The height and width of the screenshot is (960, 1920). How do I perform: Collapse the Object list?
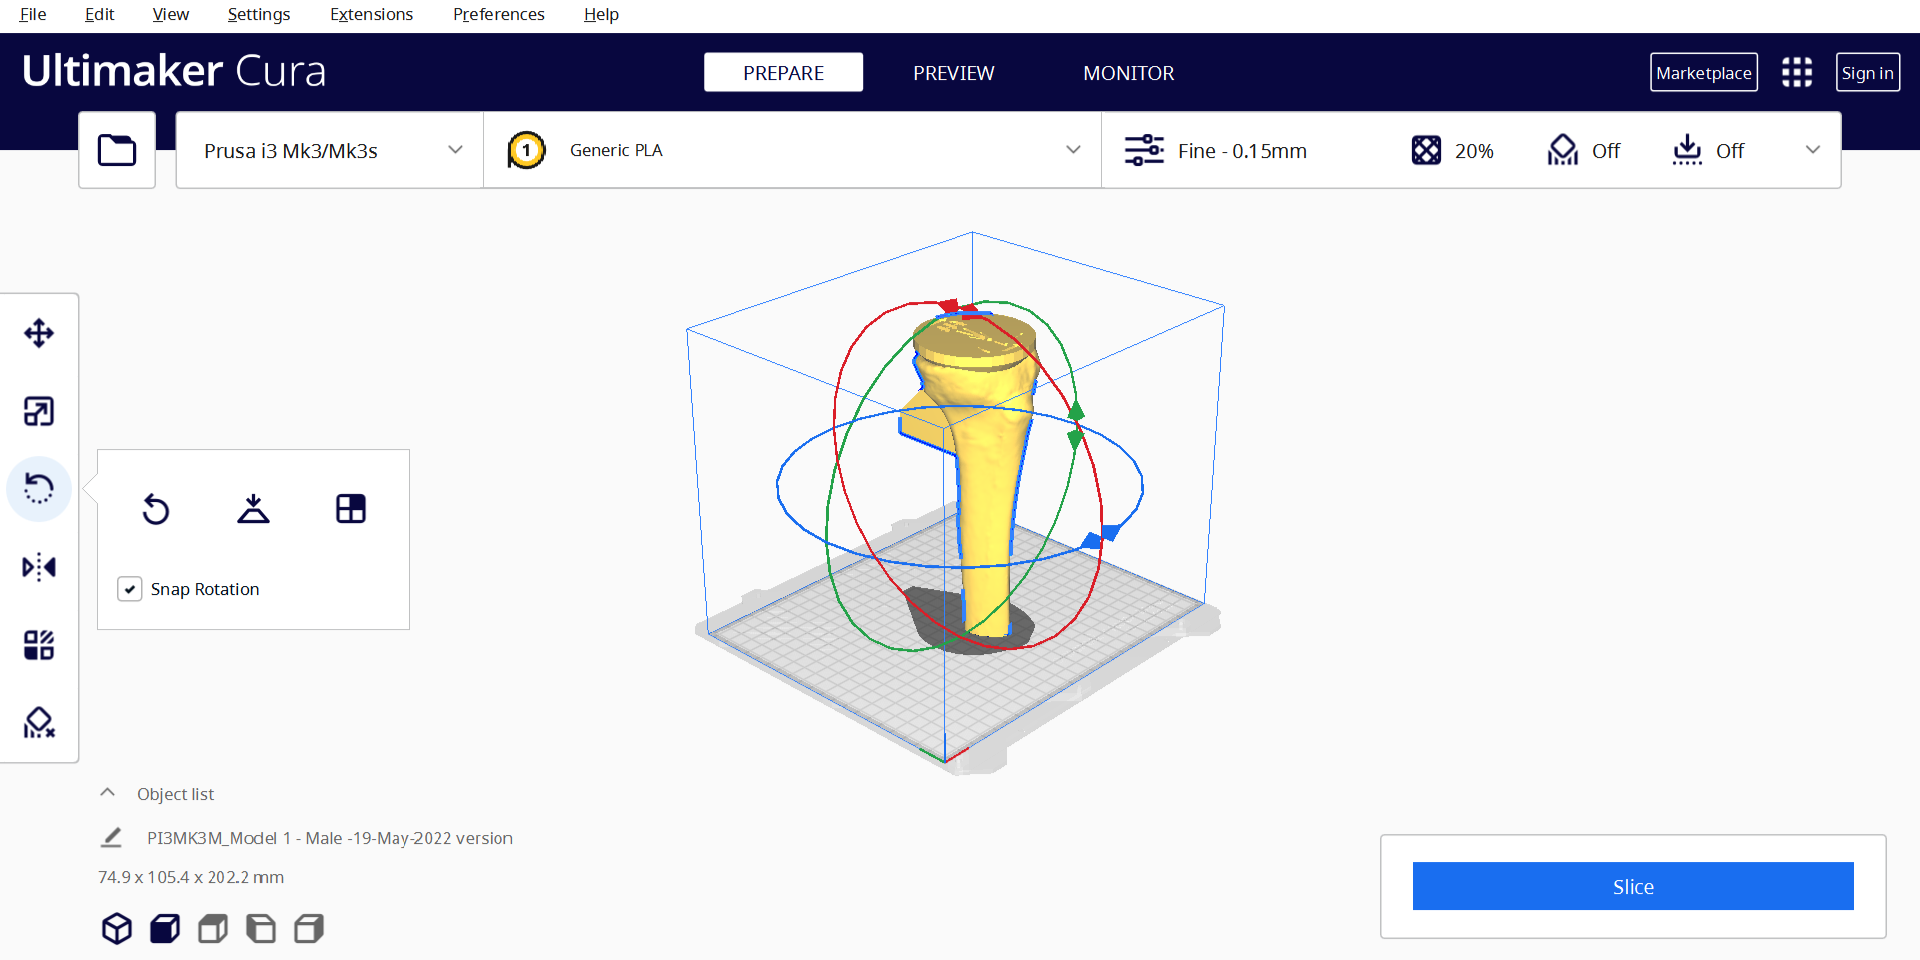pyautogui.click(x=108, y=793)
